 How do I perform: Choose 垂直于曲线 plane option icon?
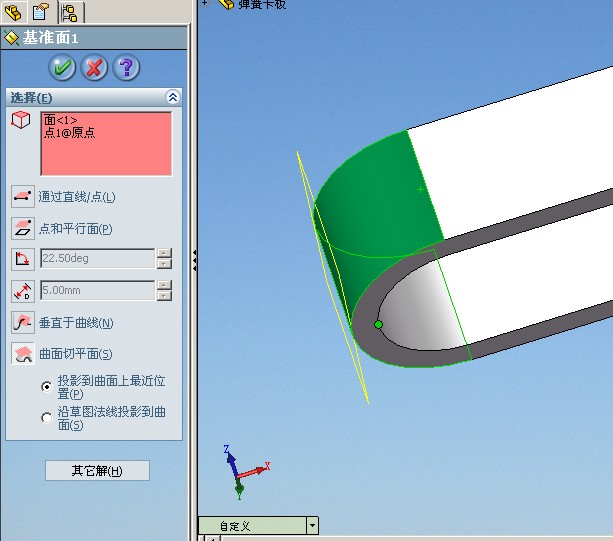point(23,322)
